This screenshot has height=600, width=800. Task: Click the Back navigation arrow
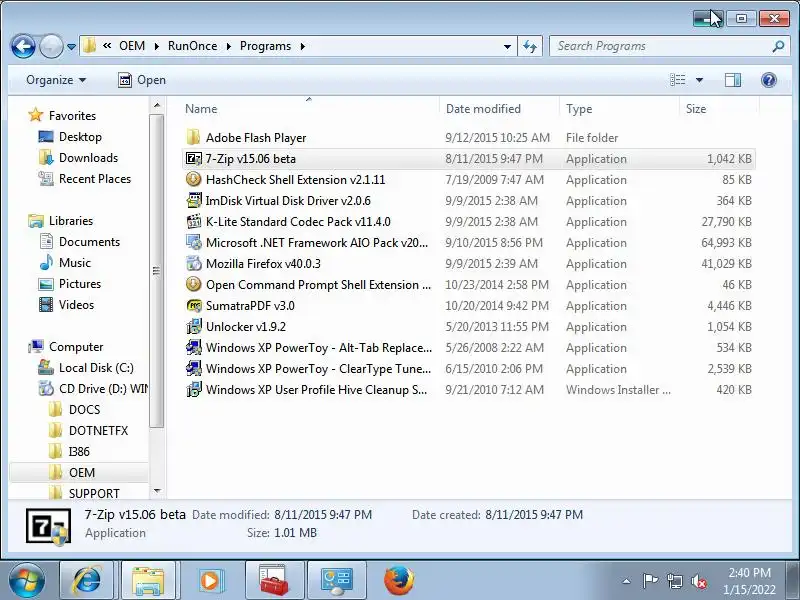click(23, 46)
